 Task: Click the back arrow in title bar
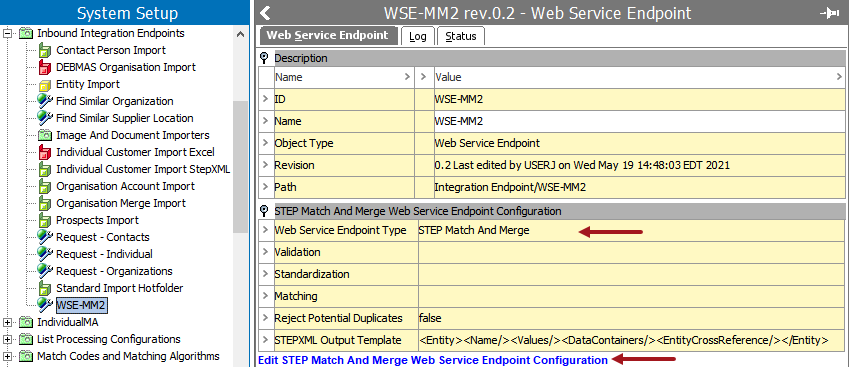coord(265,13)
